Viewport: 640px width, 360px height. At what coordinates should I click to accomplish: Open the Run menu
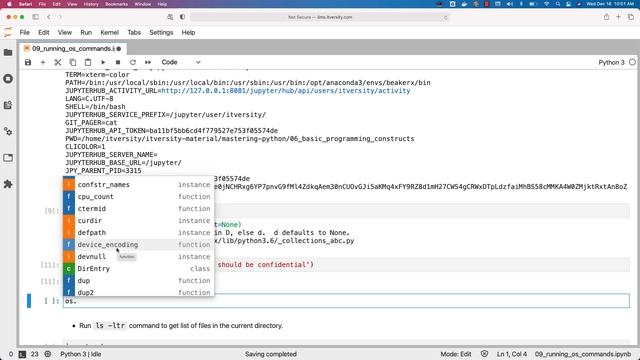tap(86, 33)
